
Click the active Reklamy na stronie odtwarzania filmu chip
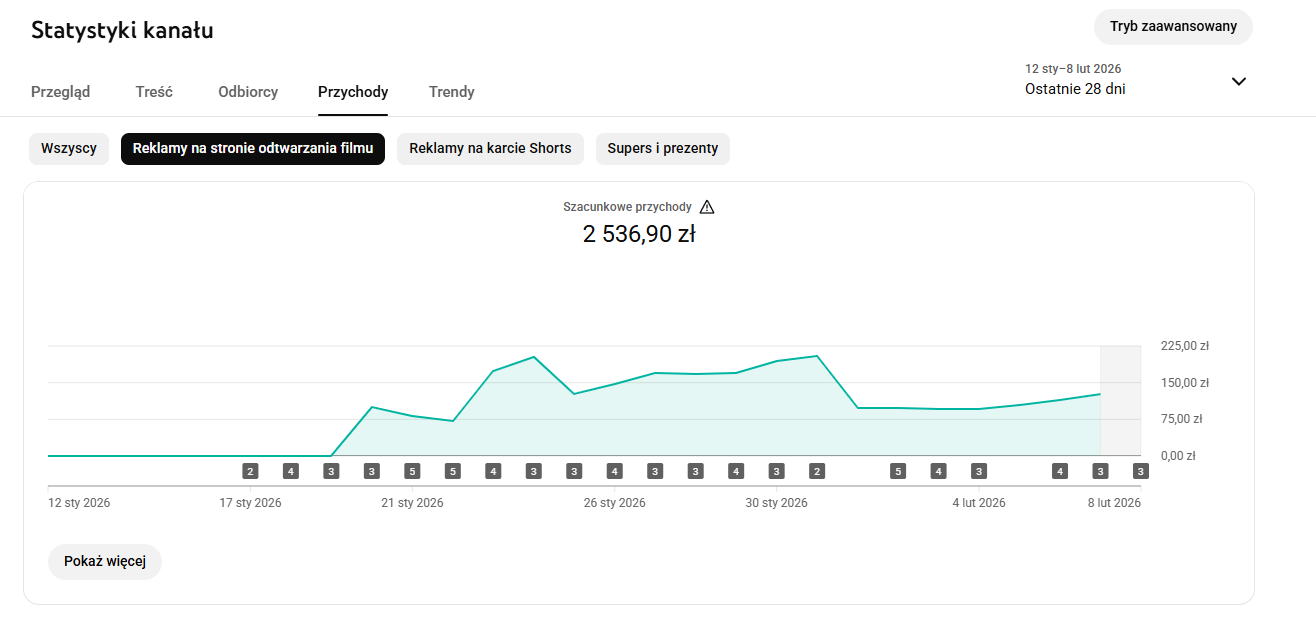point(253,149)
